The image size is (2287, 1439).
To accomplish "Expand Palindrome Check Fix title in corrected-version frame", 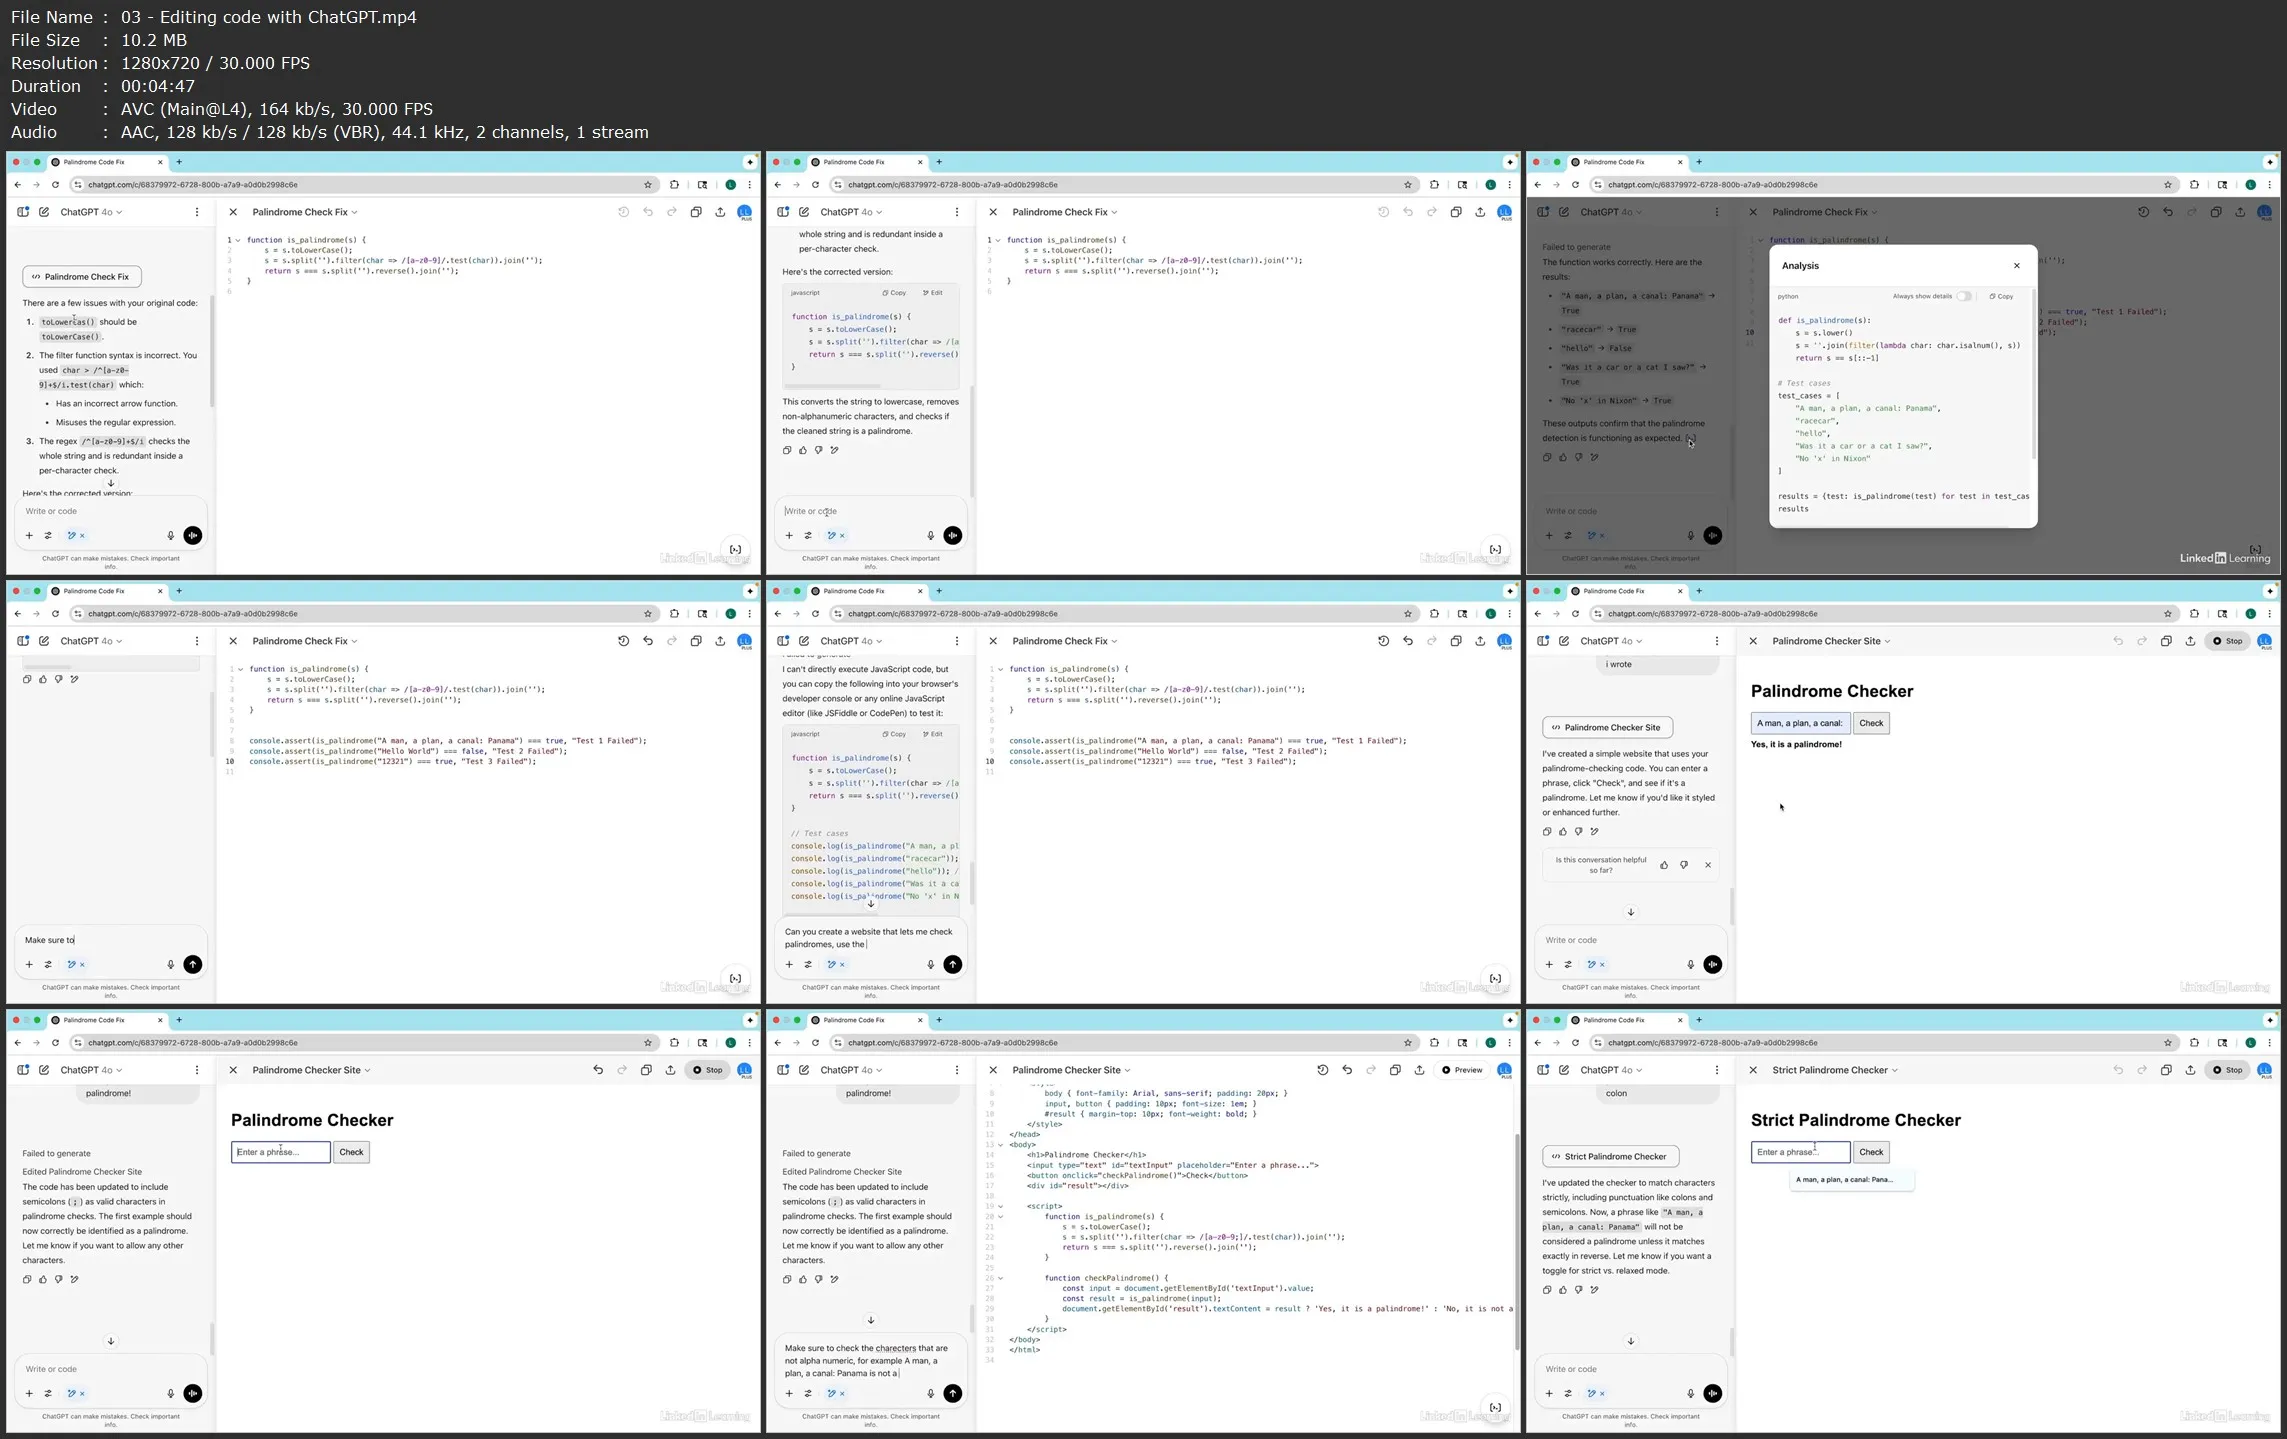I will coord(1065,212).
